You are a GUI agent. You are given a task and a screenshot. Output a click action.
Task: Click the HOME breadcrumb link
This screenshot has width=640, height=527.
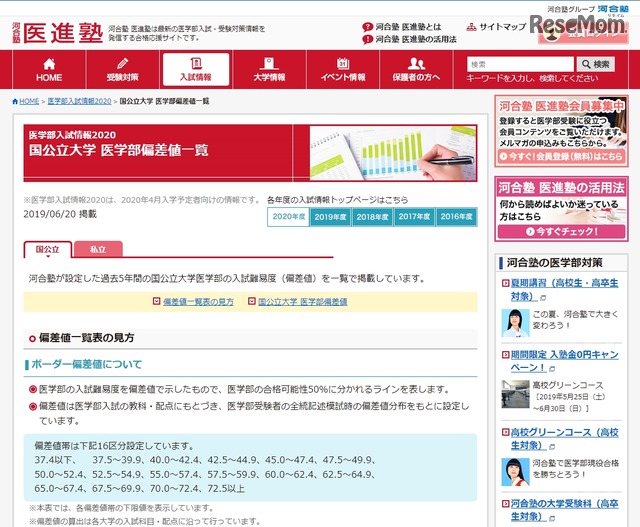(x=29, y=101)
